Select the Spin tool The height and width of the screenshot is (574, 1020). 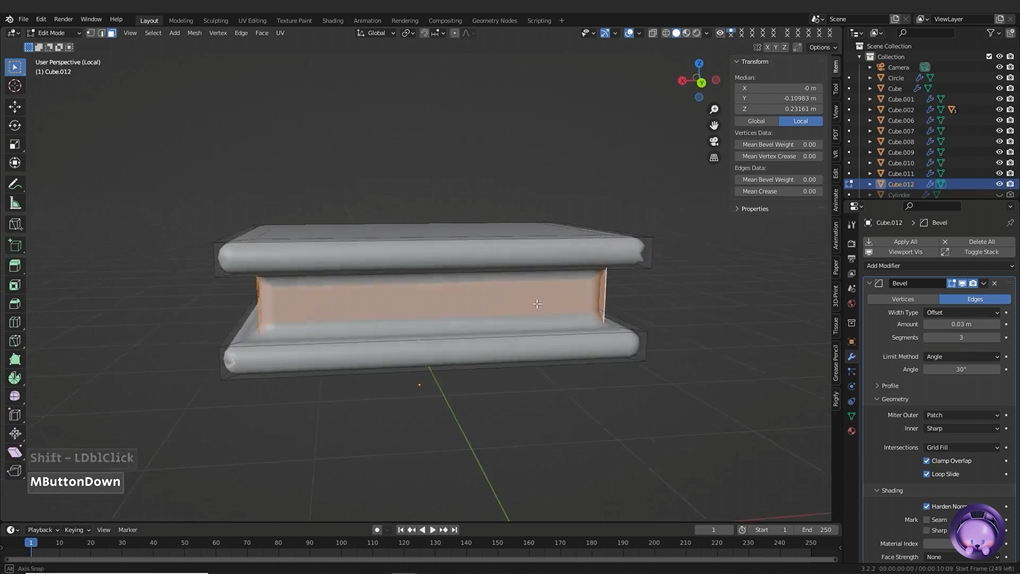coord(15,378)
